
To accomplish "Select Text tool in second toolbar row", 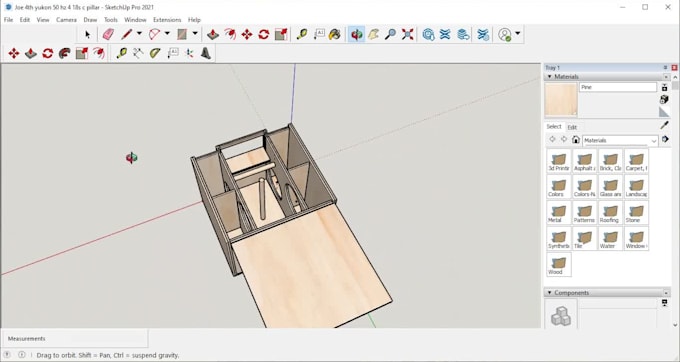I will click(173, 53).
